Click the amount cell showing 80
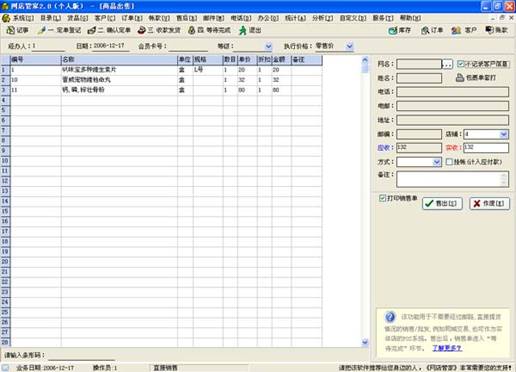 pyautogui.click(x=281, y=90)
